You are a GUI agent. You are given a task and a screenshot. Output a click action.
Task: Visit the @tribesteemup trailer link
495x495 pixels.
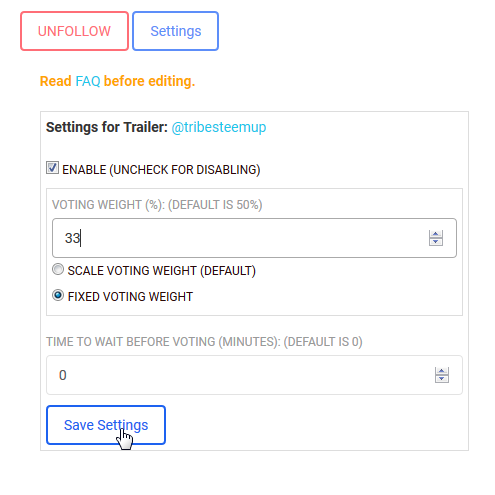click(x=219, y=127)
